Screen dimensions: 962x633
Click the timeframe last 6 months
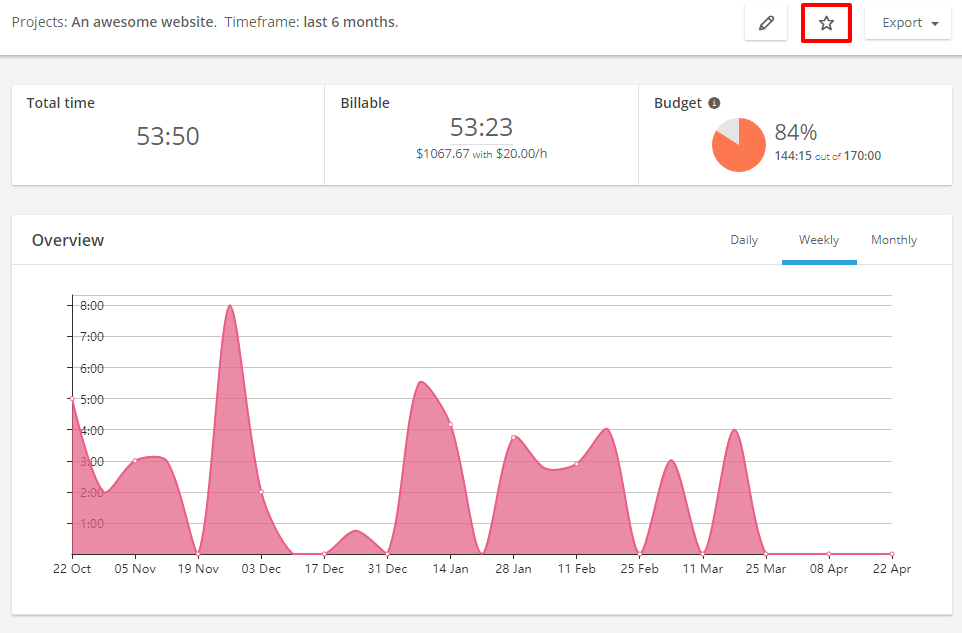click(x=351, y=22)
